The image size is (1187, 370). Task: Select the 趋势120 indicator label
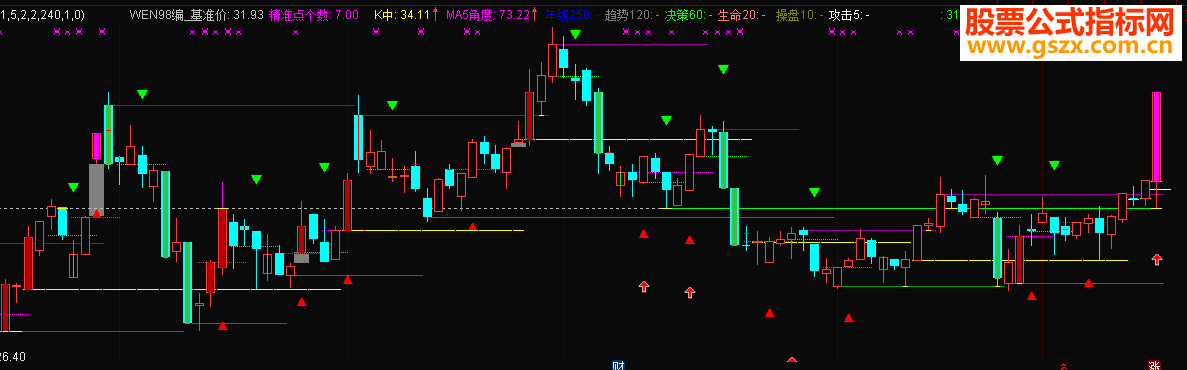[631, 14]
